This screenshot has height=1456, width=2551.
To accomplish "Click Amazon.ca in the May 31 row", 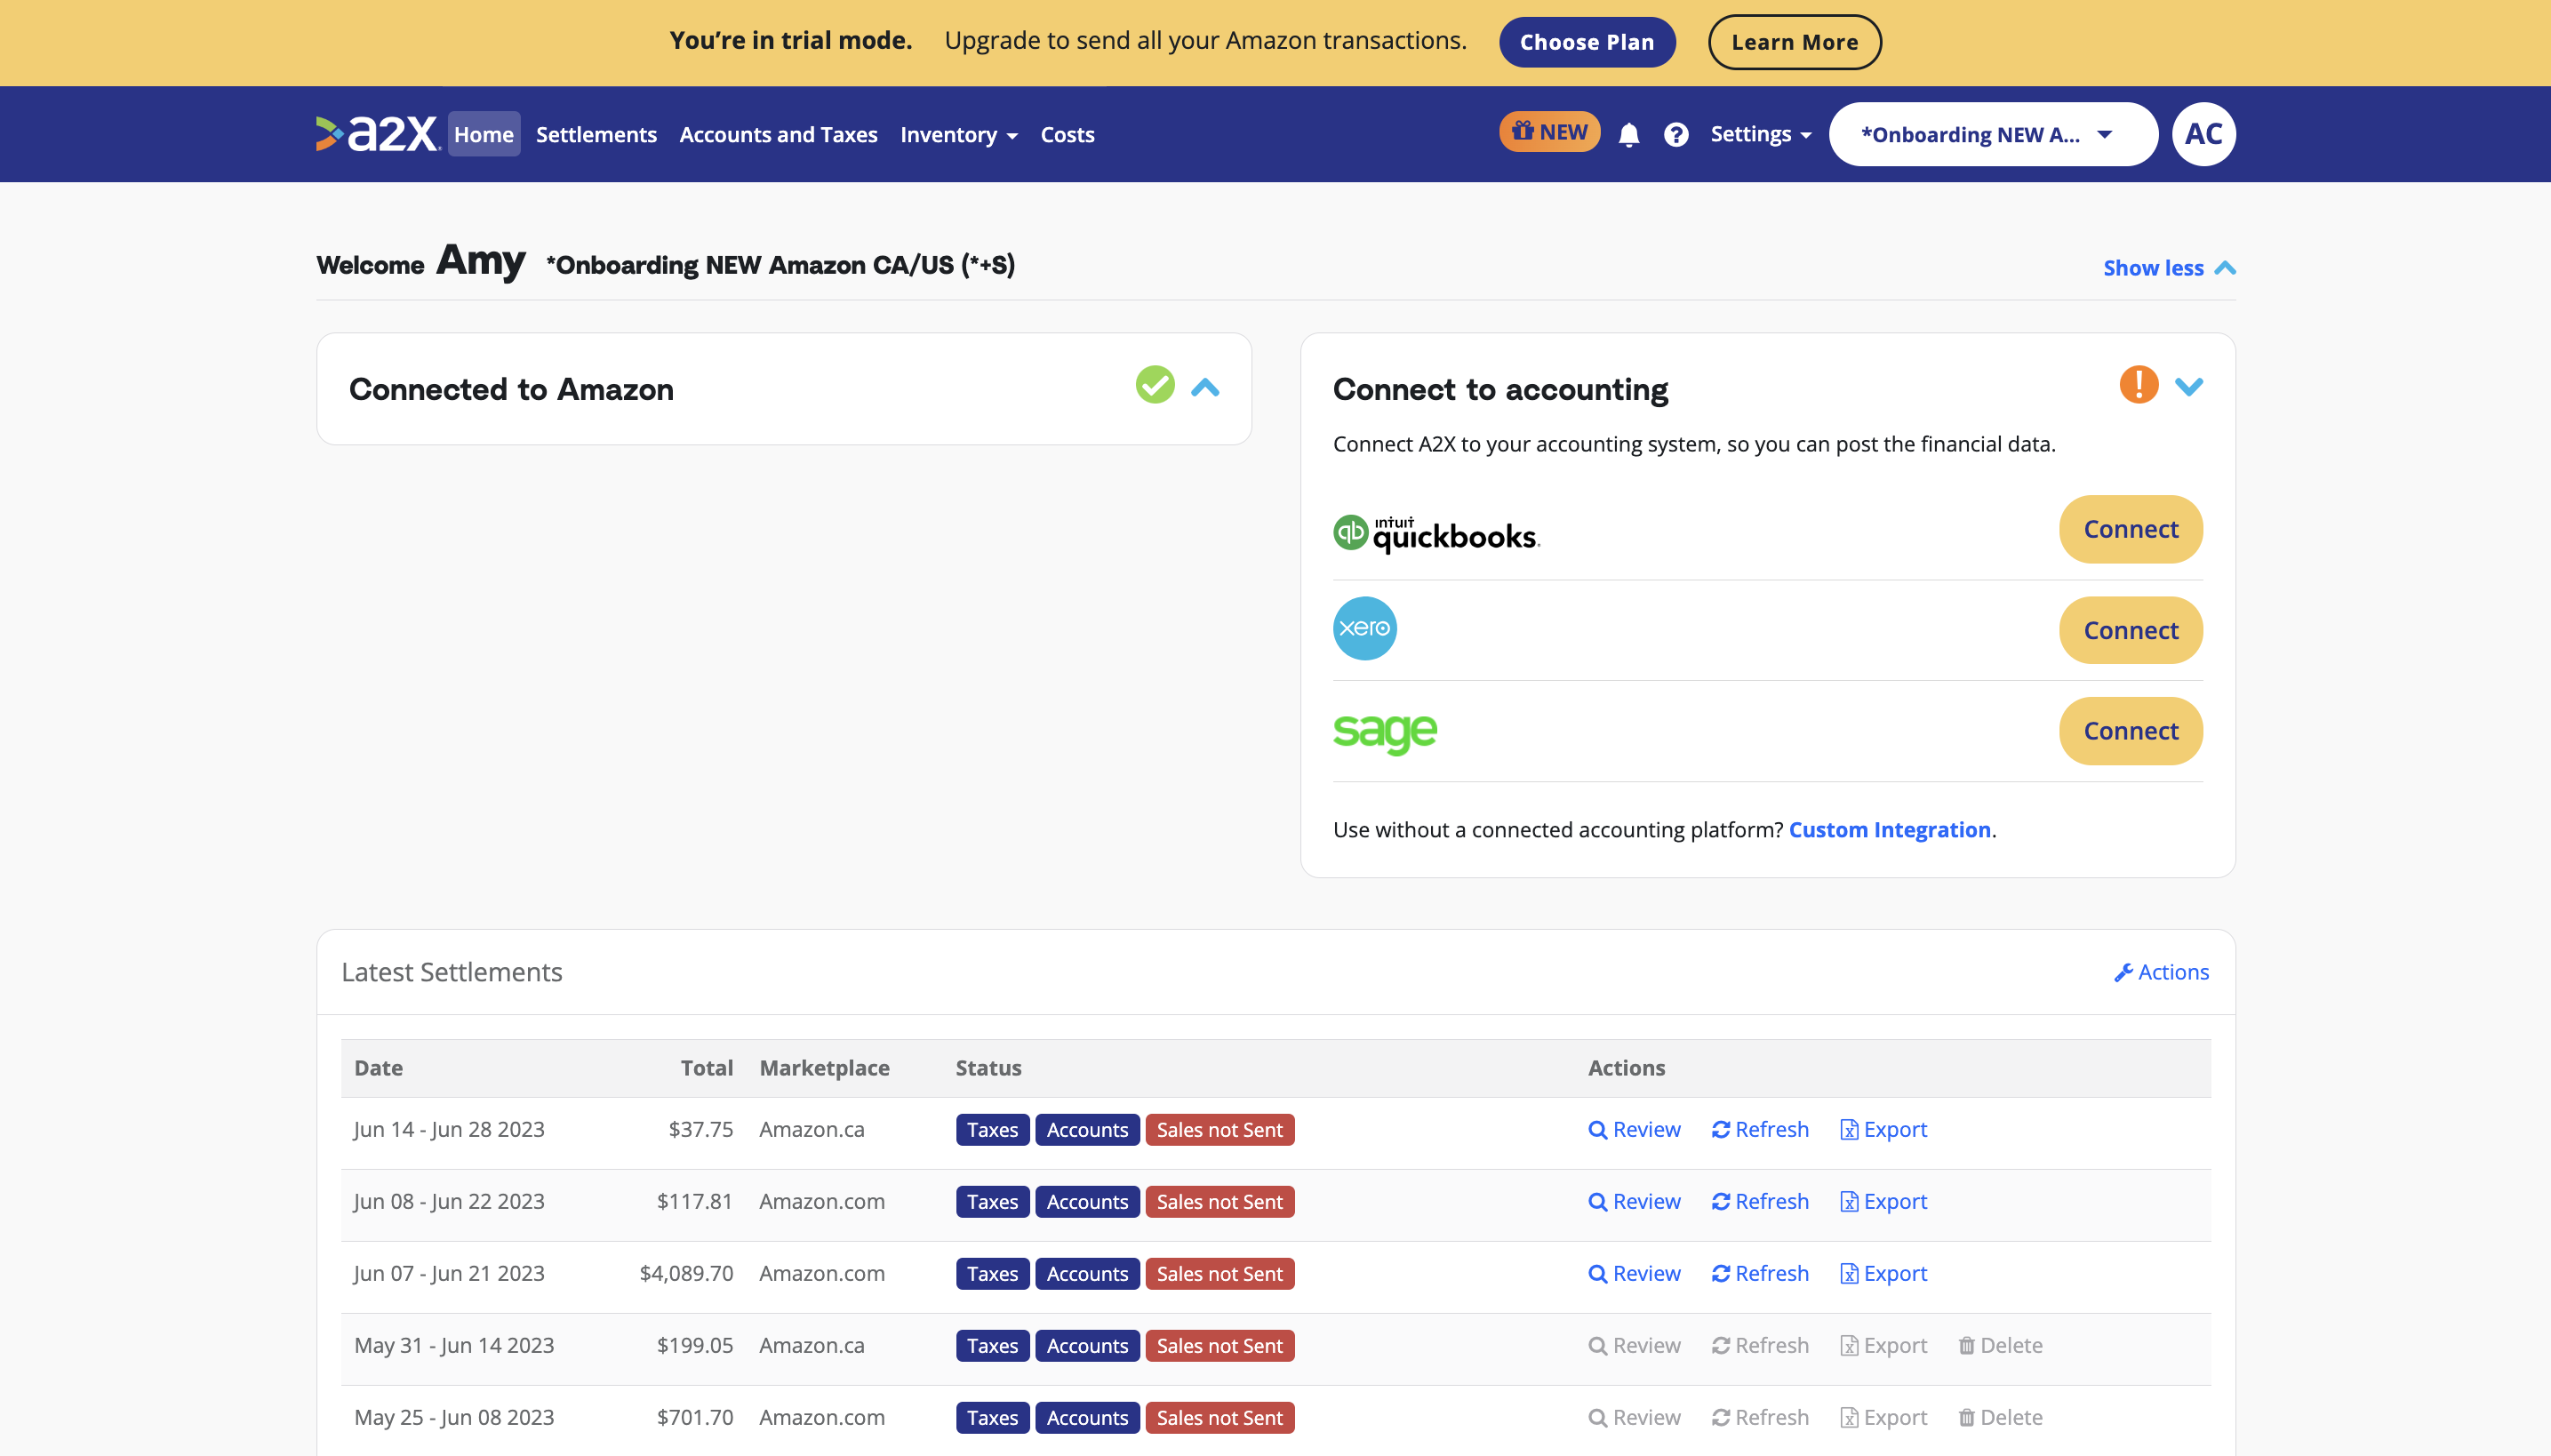I will [811, 1345].
